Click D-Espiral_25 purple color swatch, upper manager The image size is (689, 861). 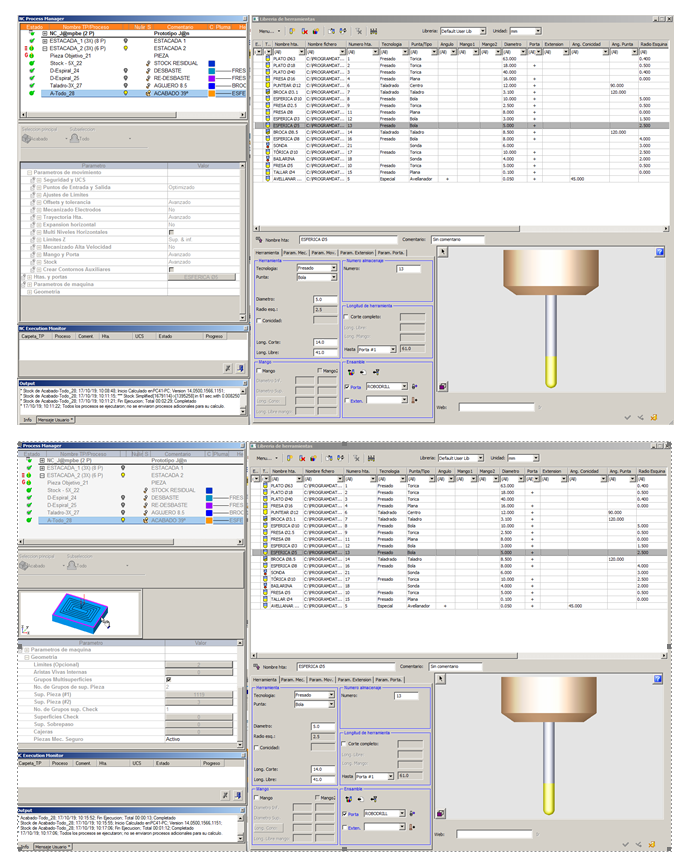pos(211,79)
